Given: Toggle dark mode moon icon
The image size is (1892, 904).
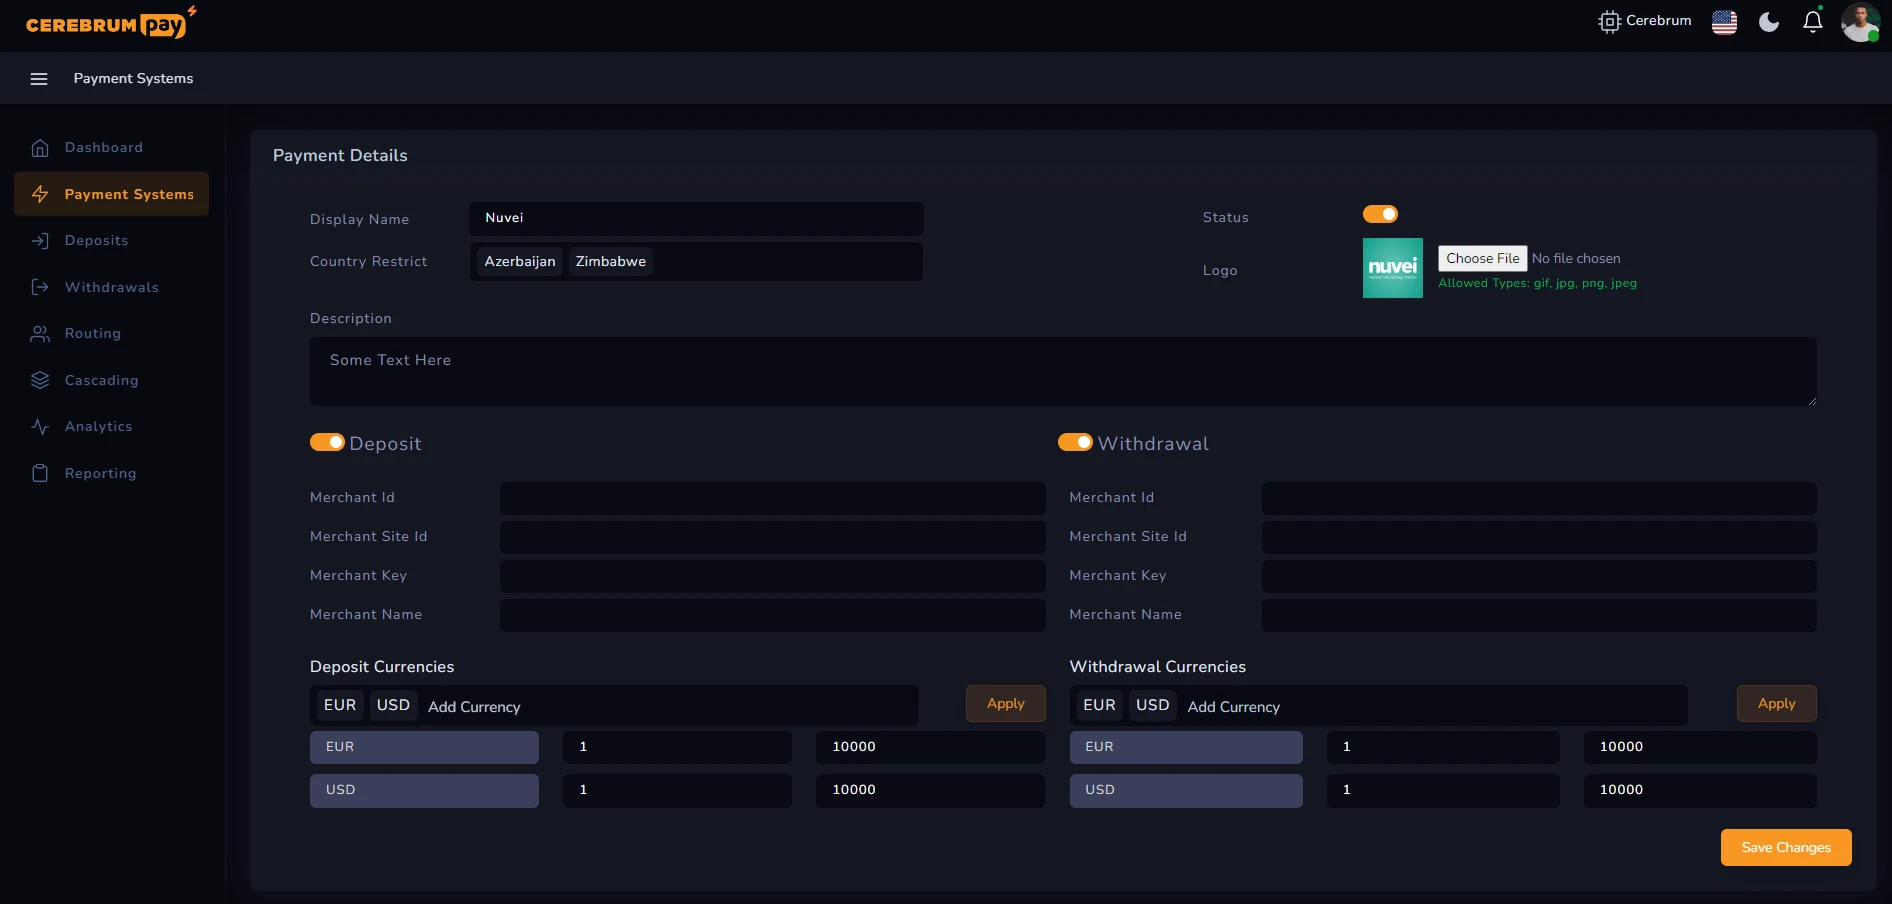Looking at the screenshot, I should tap(1769, 22).
